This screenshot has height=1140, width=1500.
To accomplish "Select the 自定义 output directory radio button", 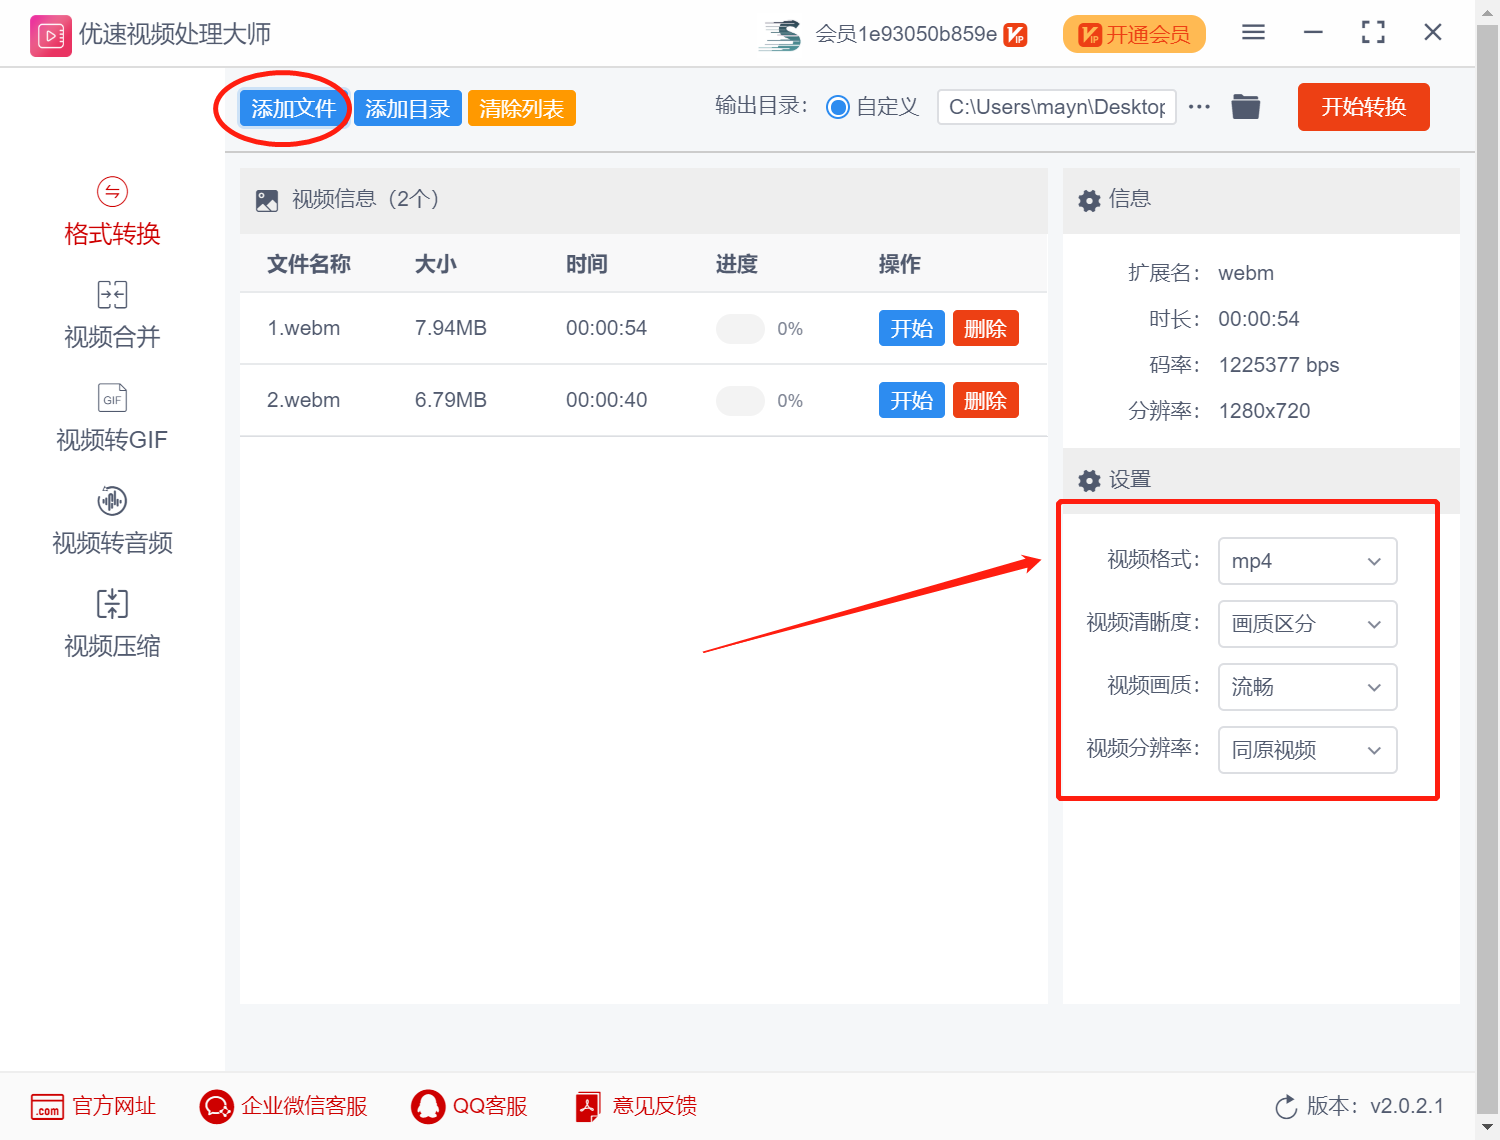I will (838, 107).
